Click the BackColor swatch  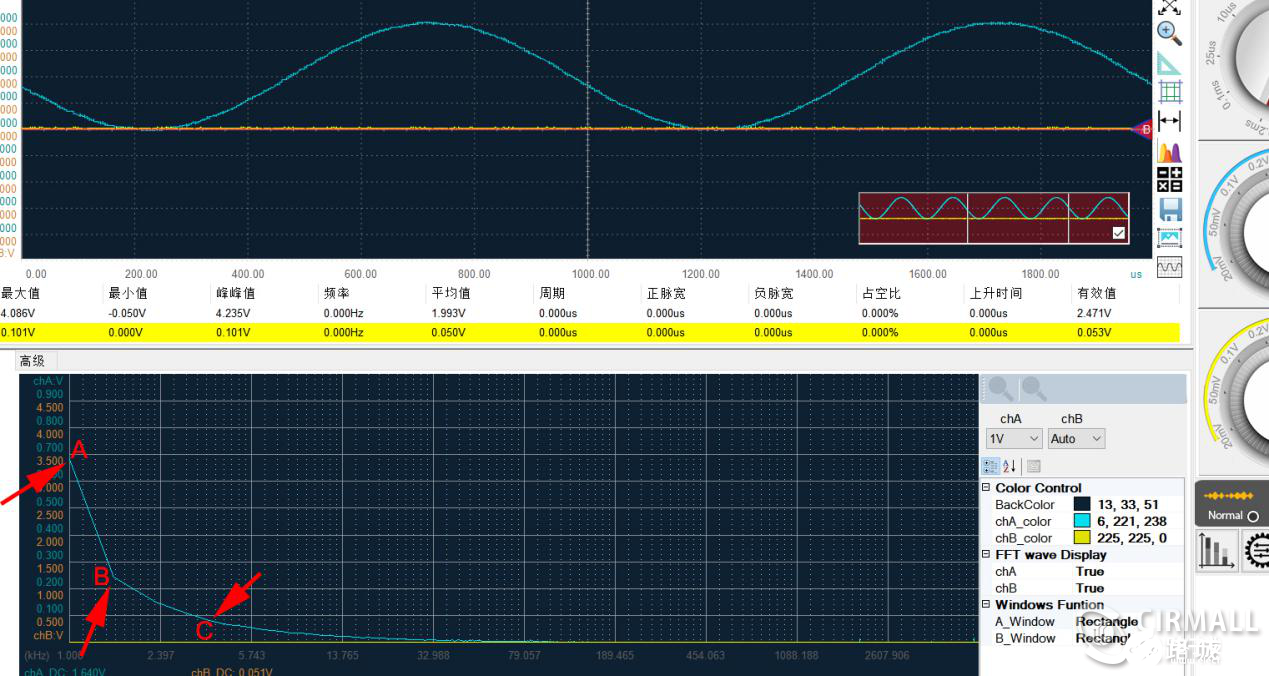pos(1082,505)
